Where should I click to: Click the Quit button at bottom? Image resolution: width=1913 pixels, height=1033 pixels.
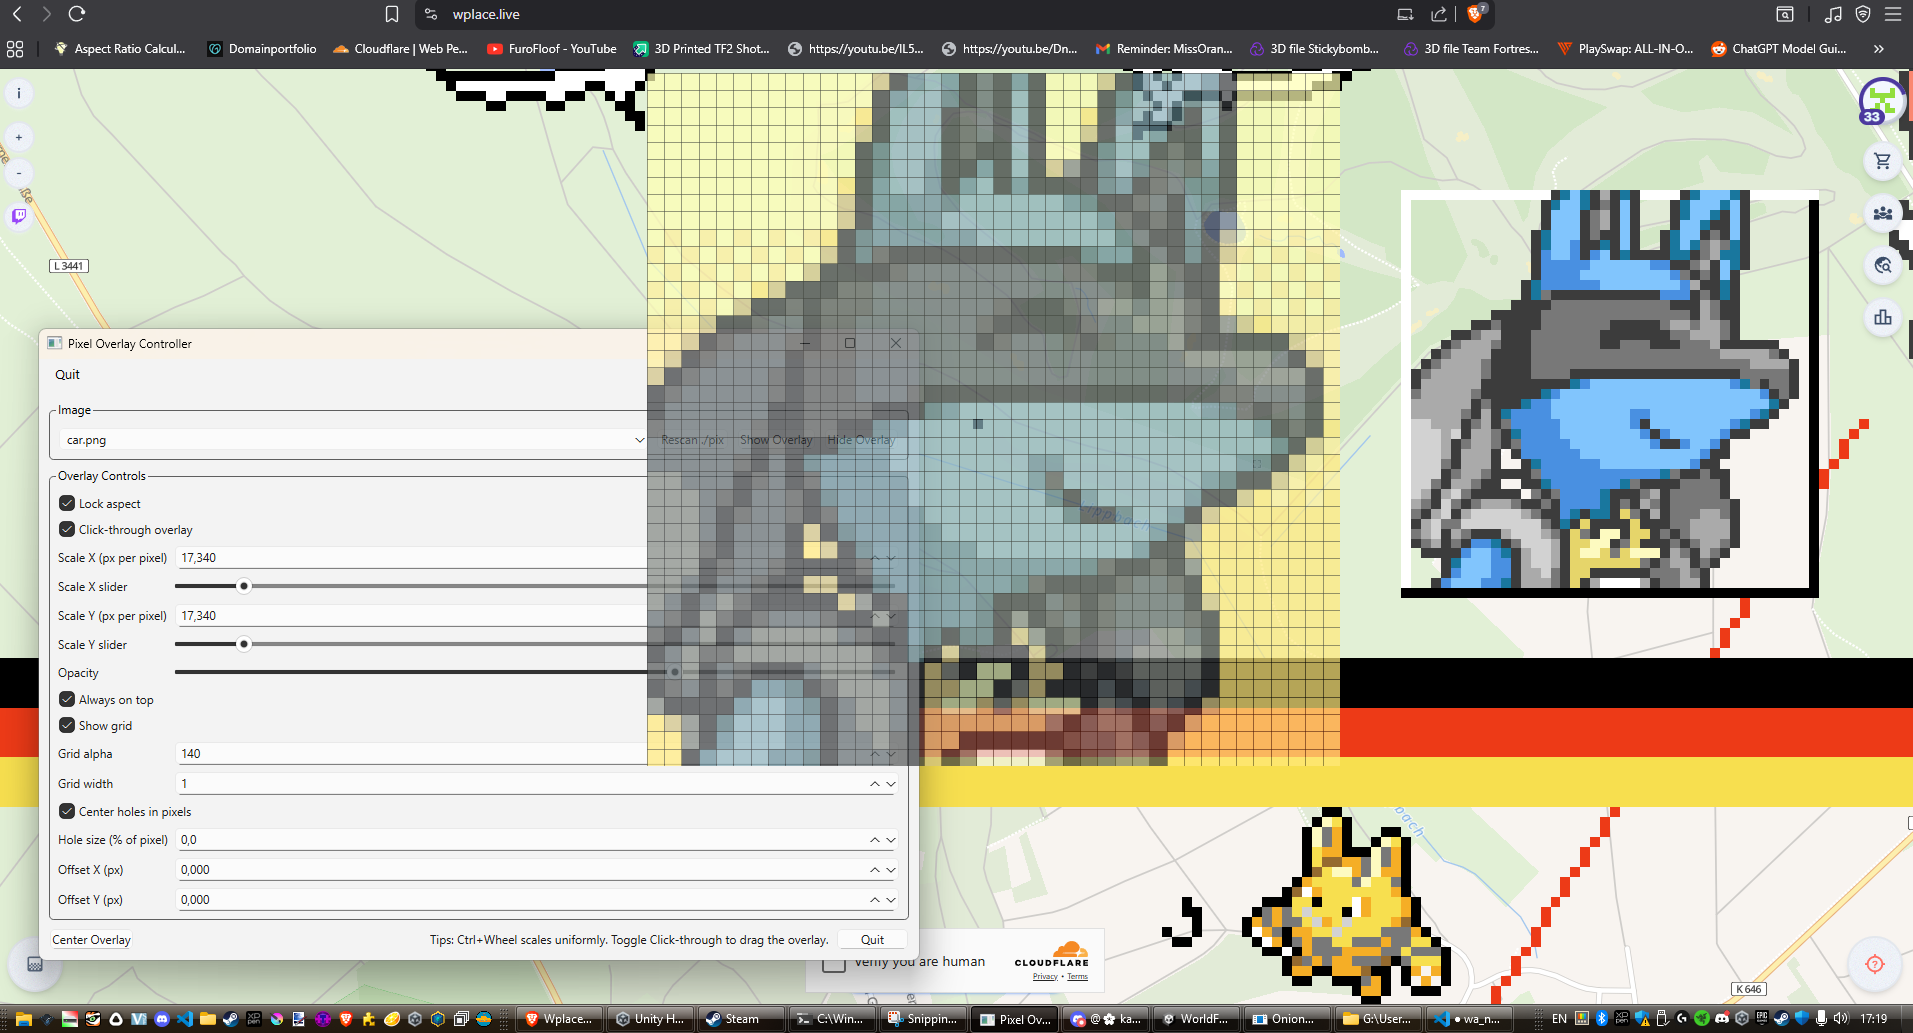coord(872,940)
